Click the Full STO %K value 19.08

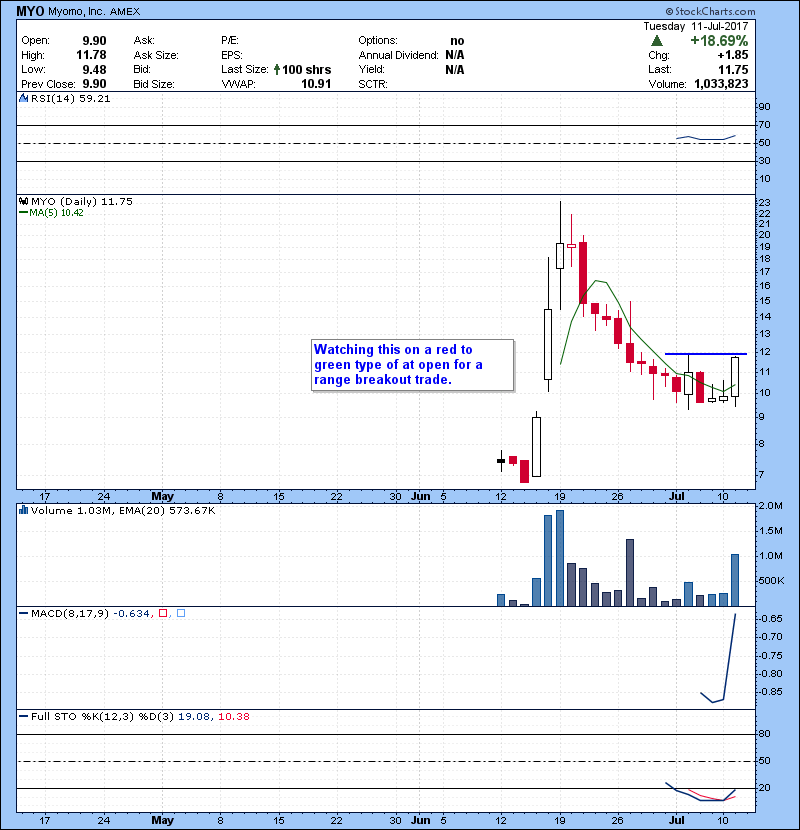click(x=193, y=716)
